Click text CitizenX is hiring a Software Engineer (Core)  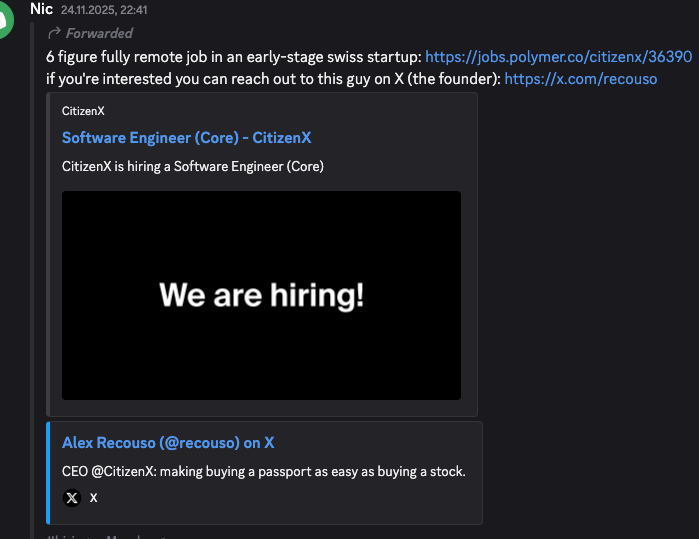(193, 166)
